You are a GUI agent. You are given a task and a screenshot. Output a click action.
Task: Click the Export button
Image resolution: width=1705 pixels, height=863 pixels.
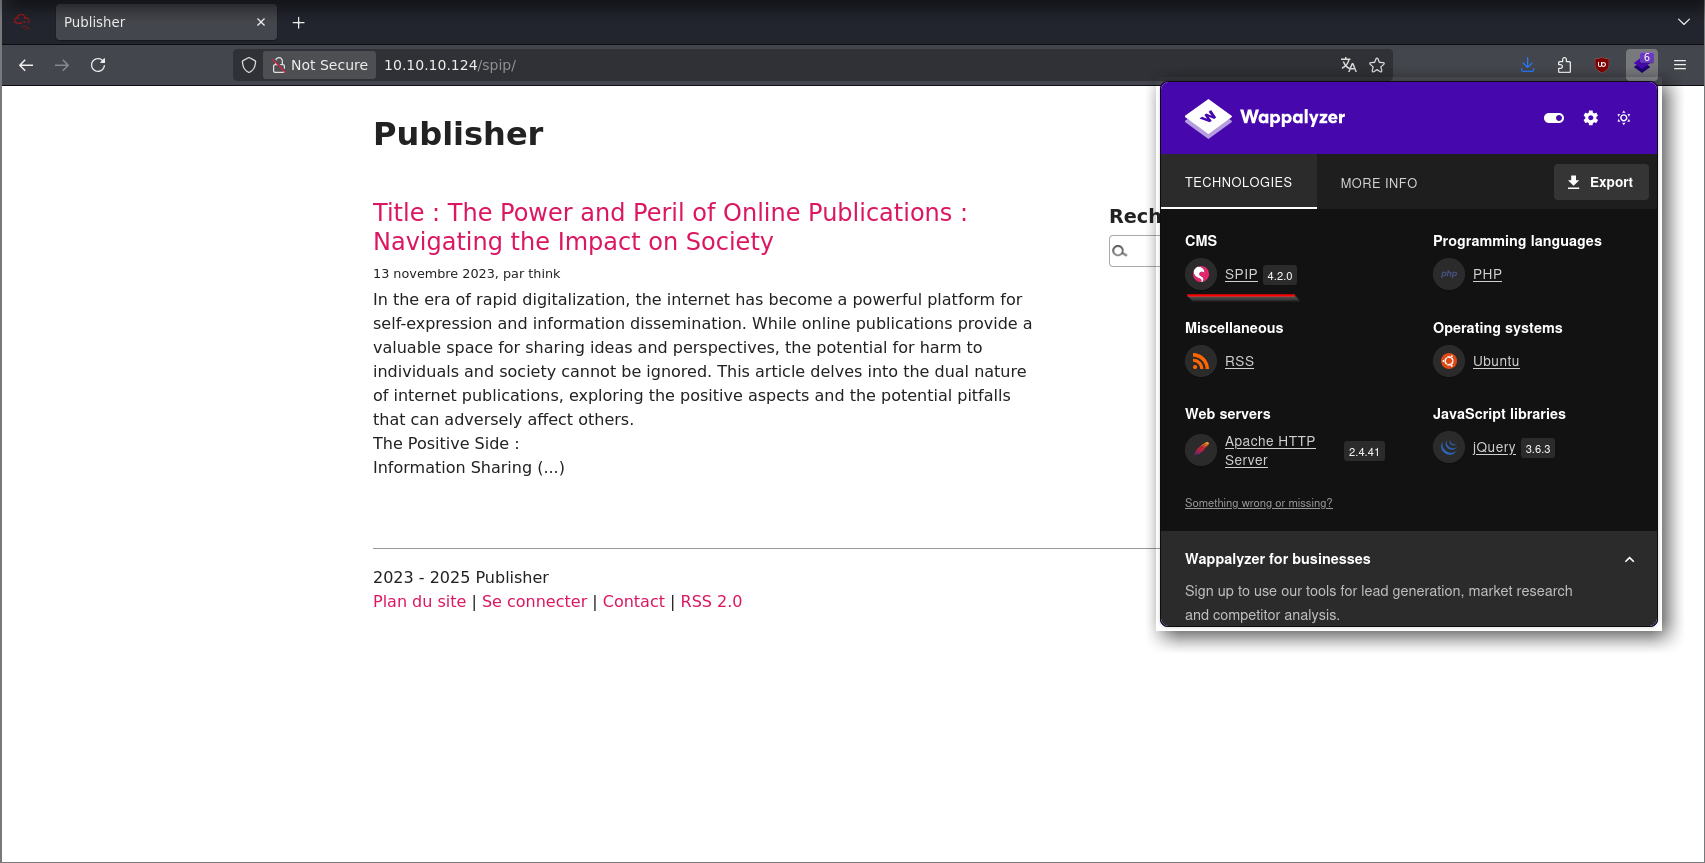pyautogui.click(x=1600, y=182)
